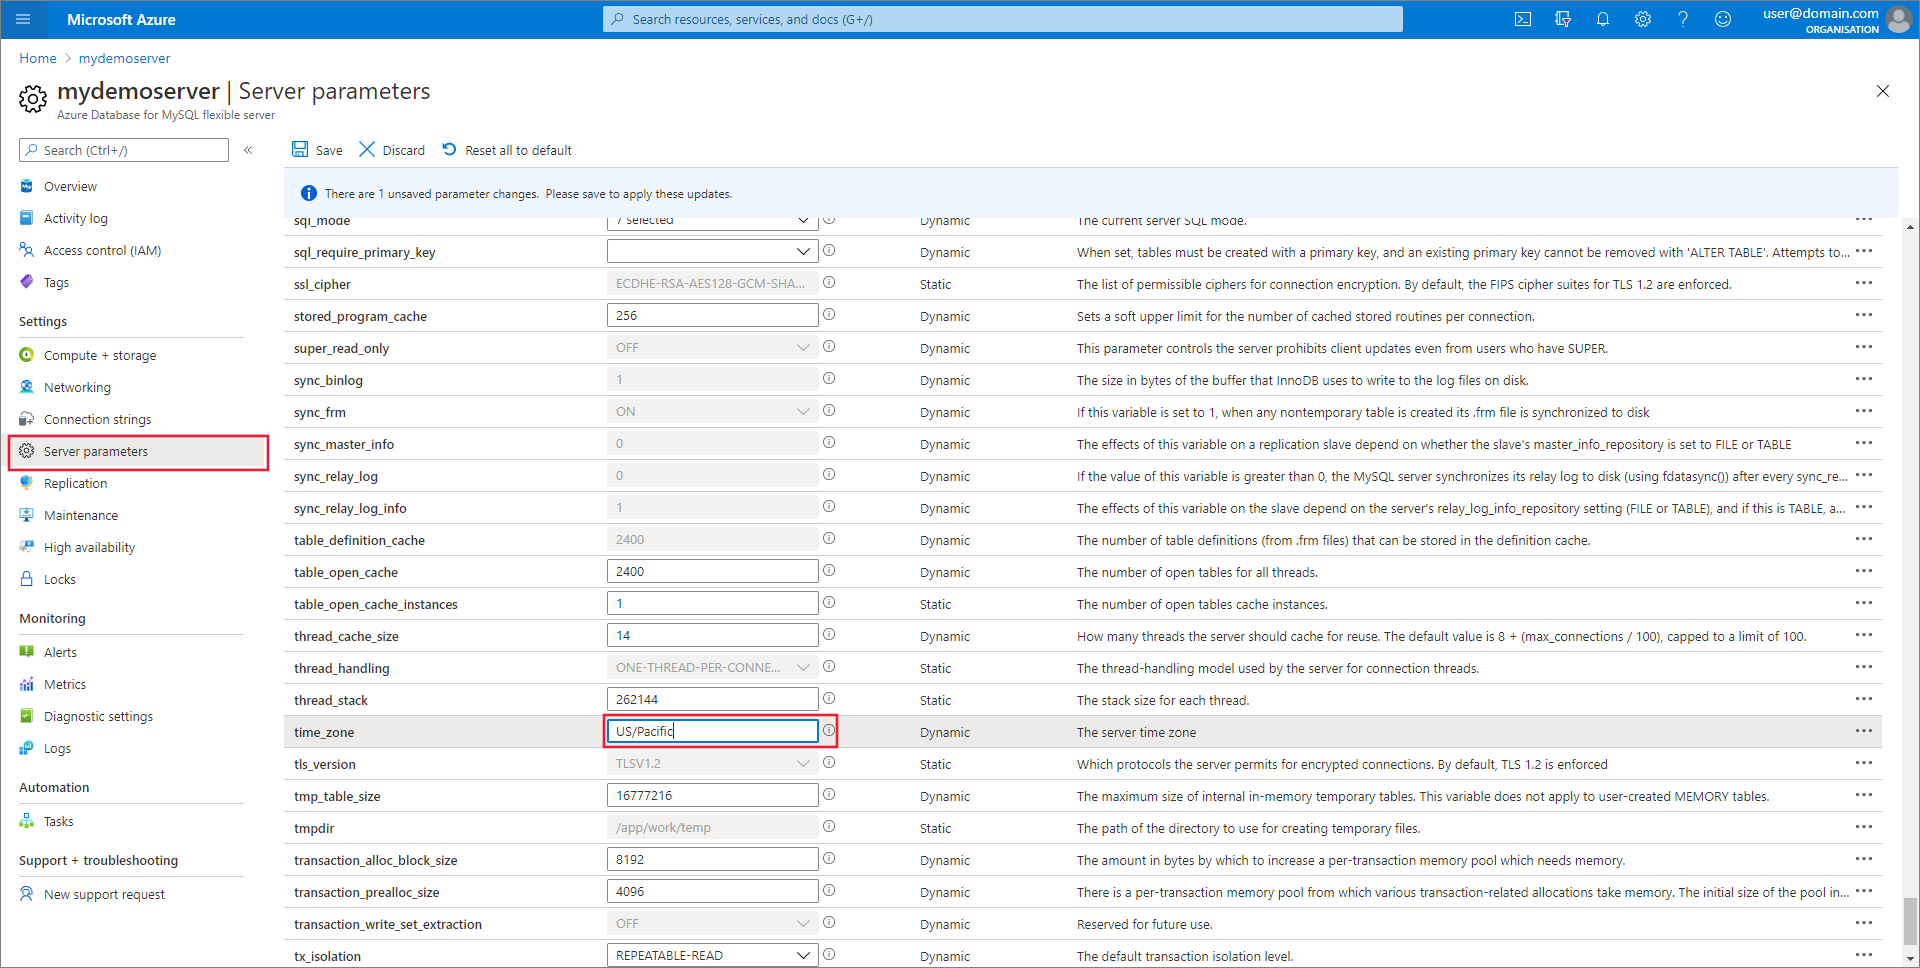Open the feedback smiley icon
The image size is (1920, 968).
(1722, 19)
